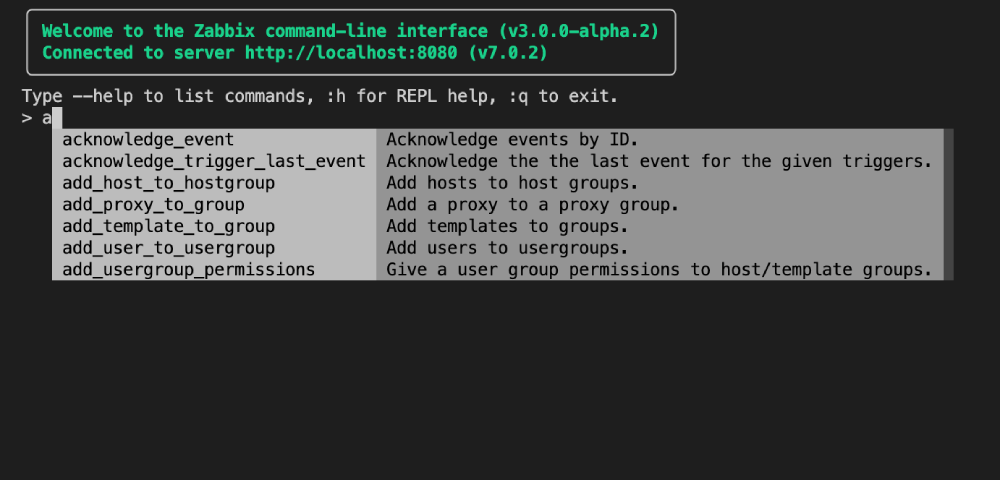
Task: Click the "Add a proxy to a proxy group." description
Action: coord(532,205)
